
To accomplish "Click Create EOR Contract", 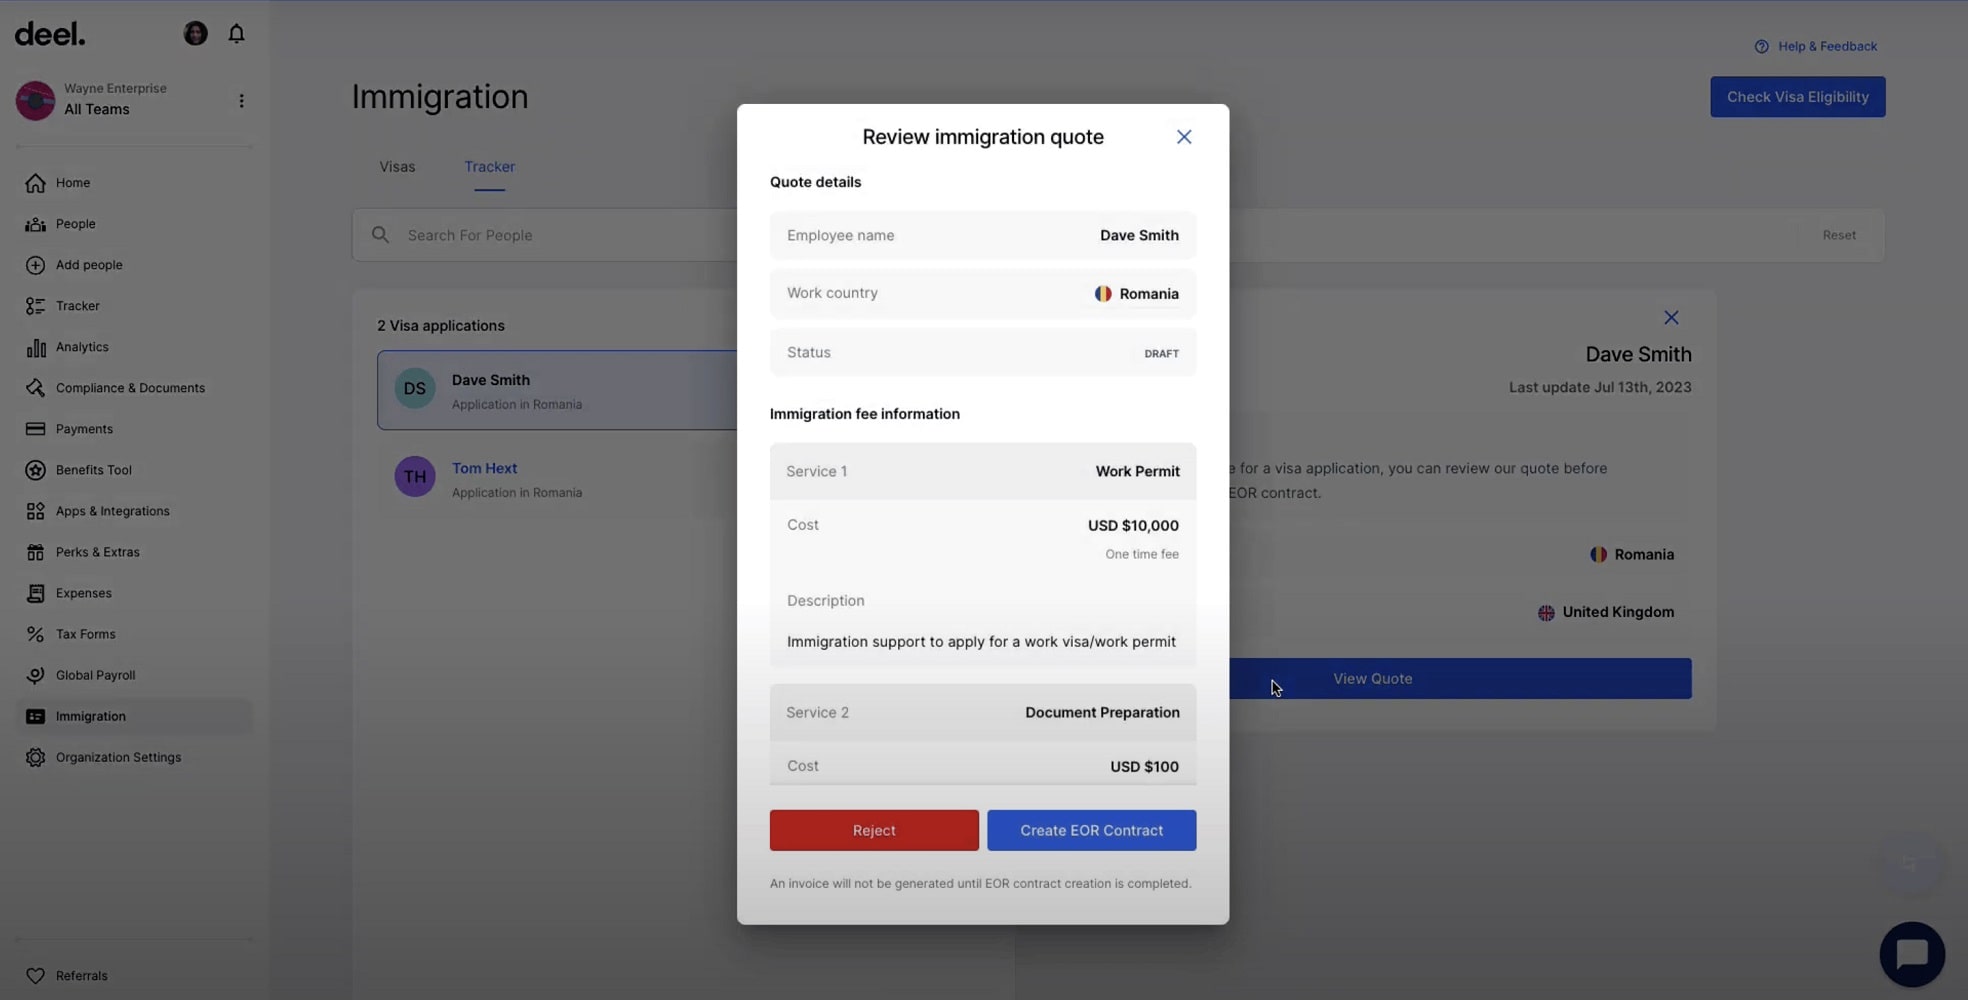I will pyautogui.click(x=1091, y=830).
